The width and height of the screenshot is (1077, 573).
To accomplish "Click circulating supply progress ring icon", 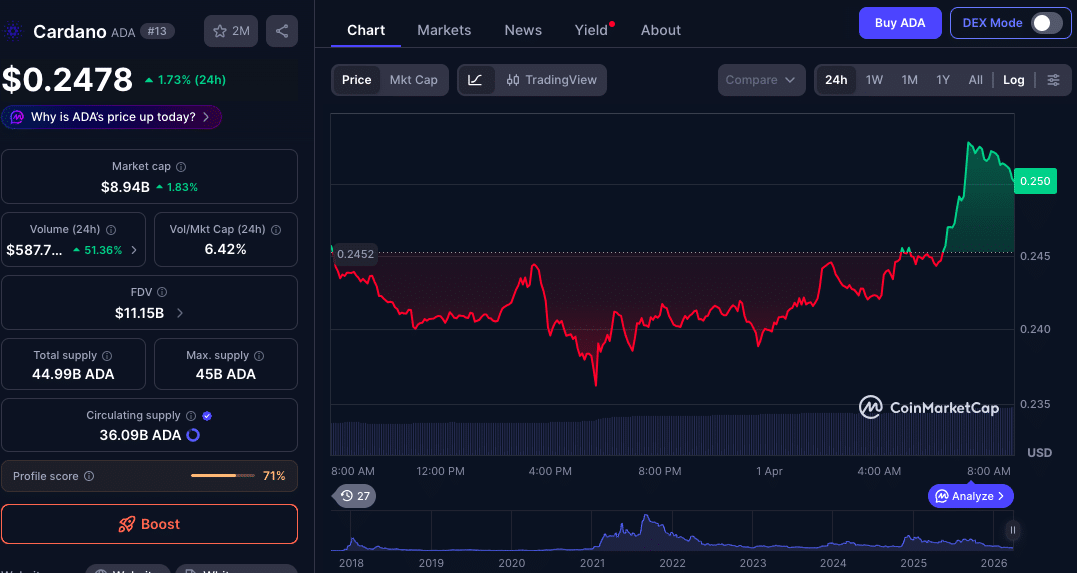I will coord(193,435).
